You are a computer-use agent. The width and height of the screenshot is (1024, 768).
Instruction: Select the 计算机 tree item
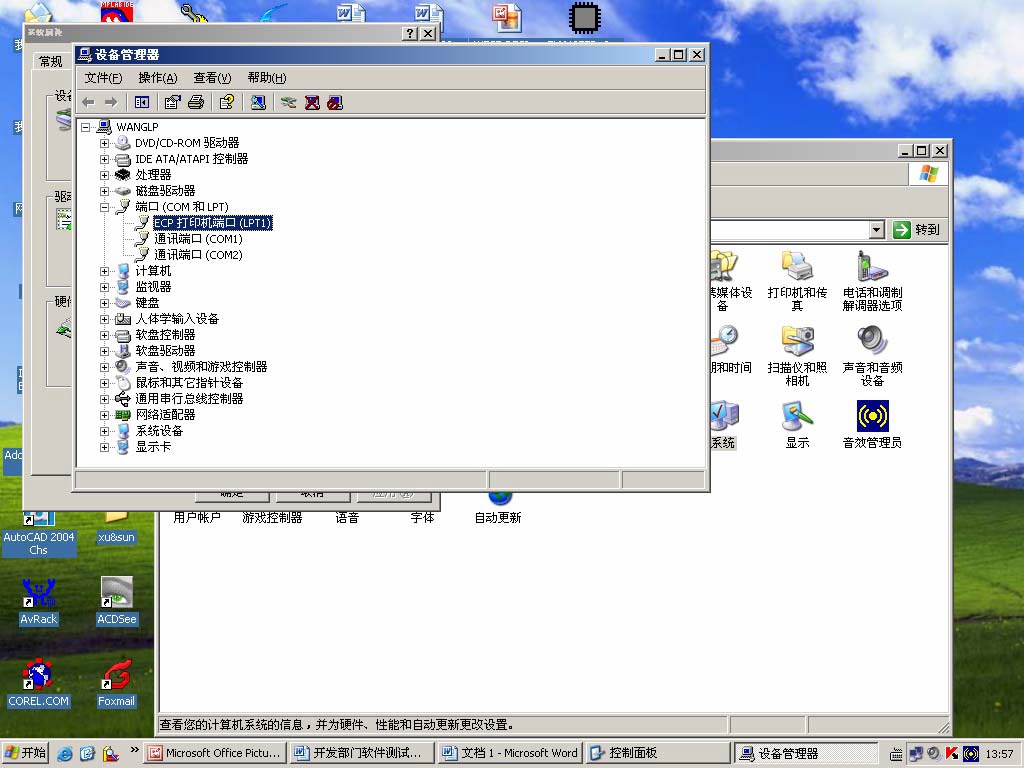(153, 271)
